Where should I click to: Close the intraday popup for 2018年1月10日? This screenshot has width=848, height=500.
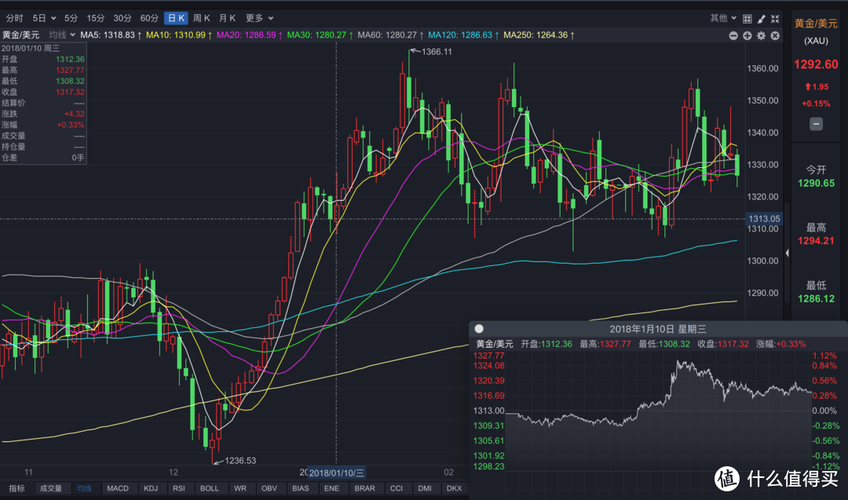coord(479,329)
